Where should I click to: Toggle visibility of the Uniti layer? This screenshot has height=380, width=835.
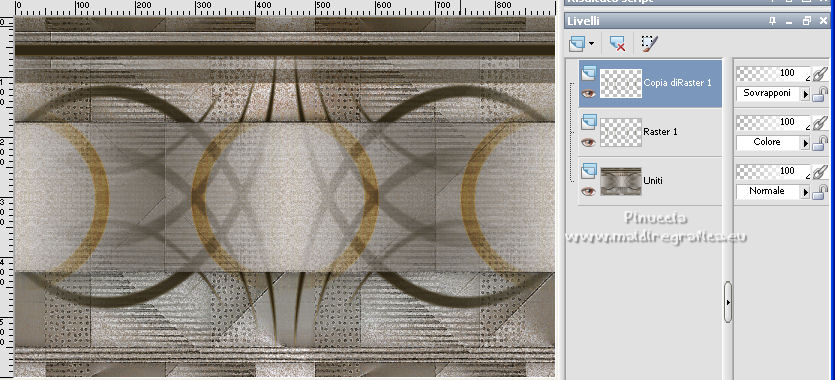588,191
